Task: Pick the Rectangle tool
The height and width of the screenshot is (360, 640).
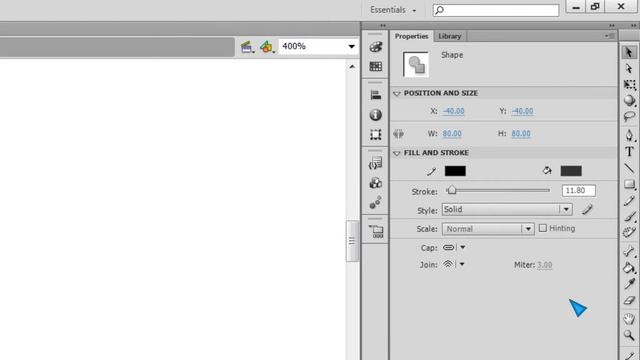Action: click(629, 184)
